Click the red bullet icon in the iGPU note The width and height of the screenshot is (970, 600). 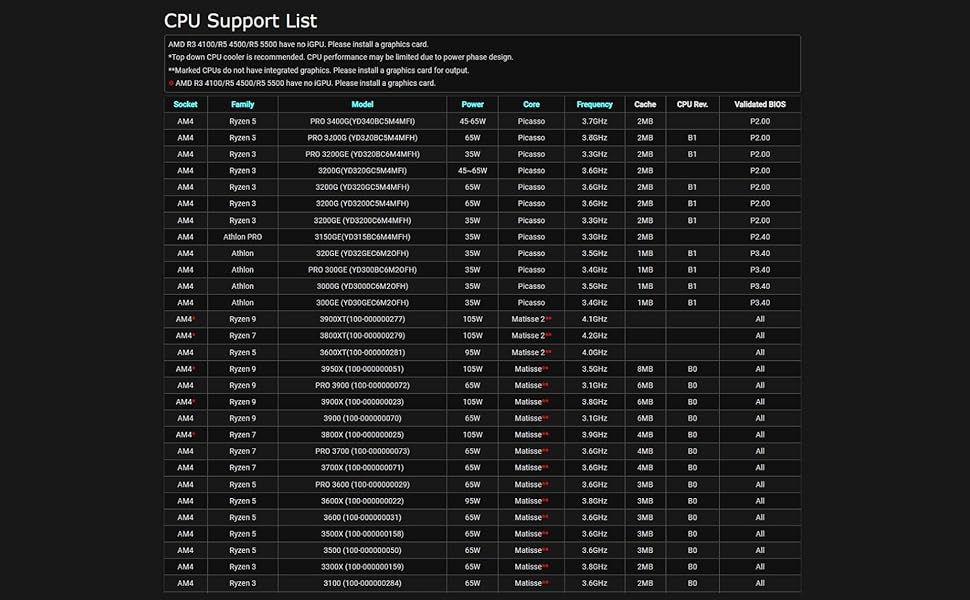[170, 84]
